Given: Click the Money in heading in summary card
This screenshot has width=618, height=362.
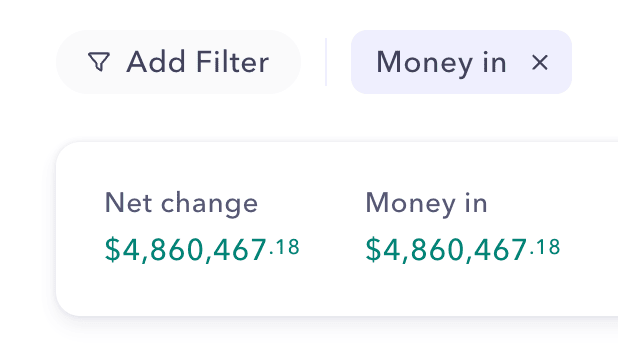Looking at the screenshot, I should pyautogui.click(x=426, y=203).
